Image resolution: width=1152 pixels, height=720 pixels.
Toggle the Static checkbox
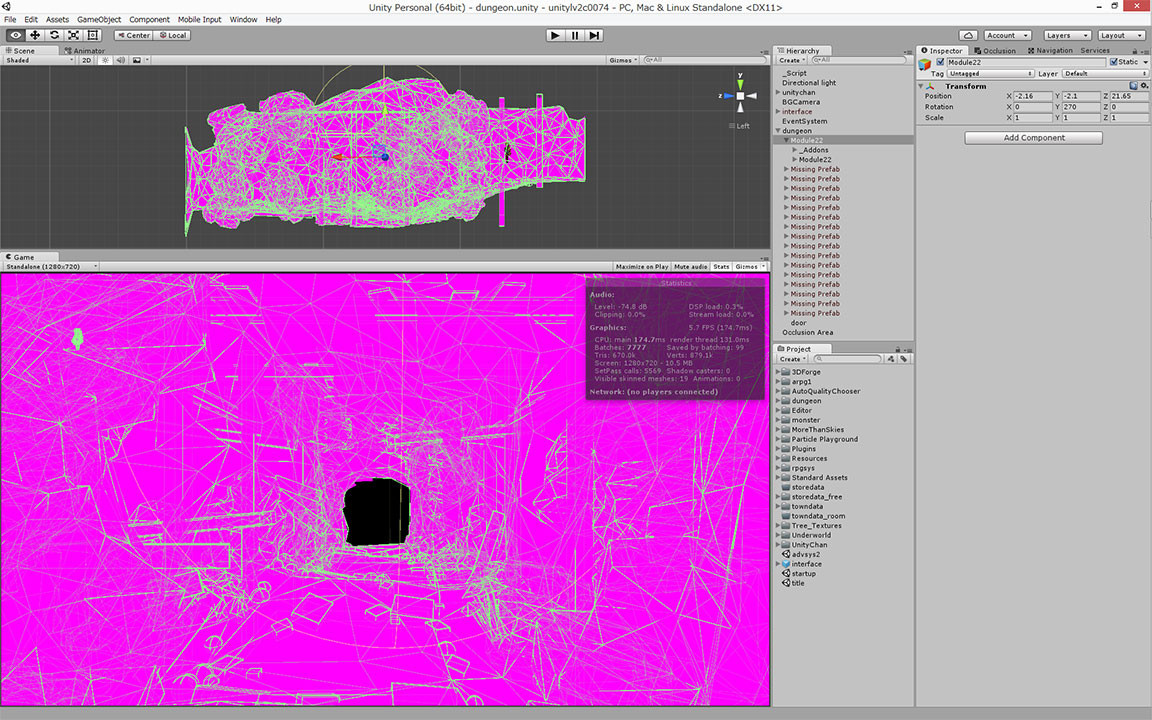(1113, 62)
